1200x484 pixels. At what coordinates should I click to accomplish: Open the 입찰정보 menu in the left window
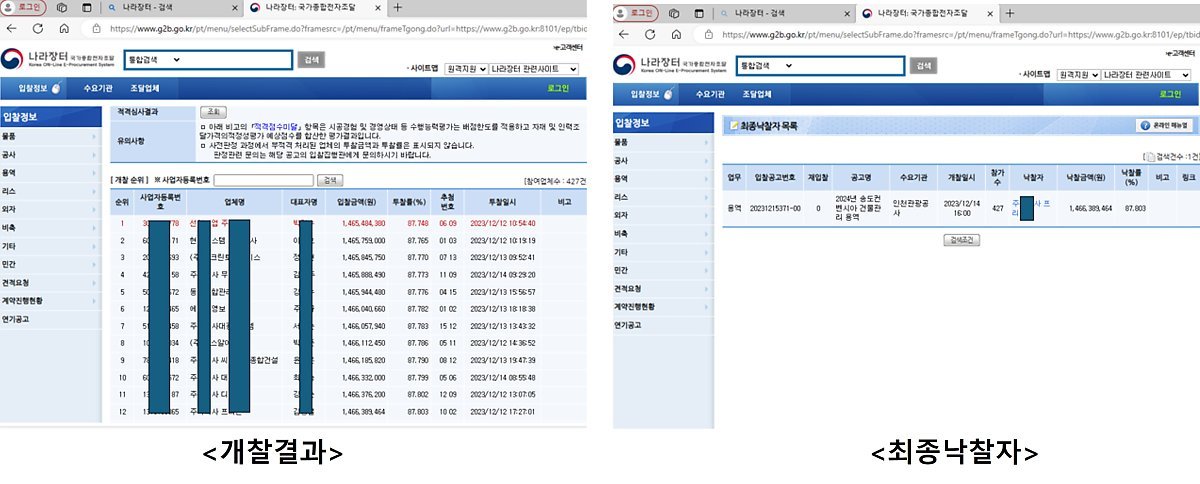32,88
